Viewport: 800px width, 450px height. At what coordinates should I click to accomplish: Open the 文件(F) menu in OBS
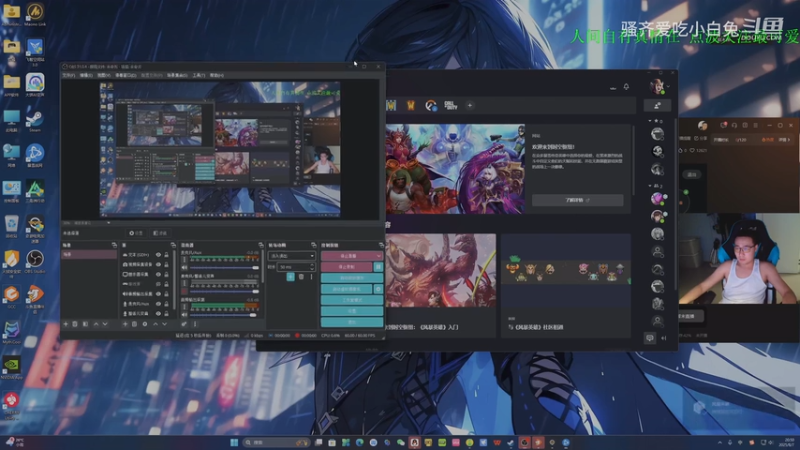[x=68, y=76]
